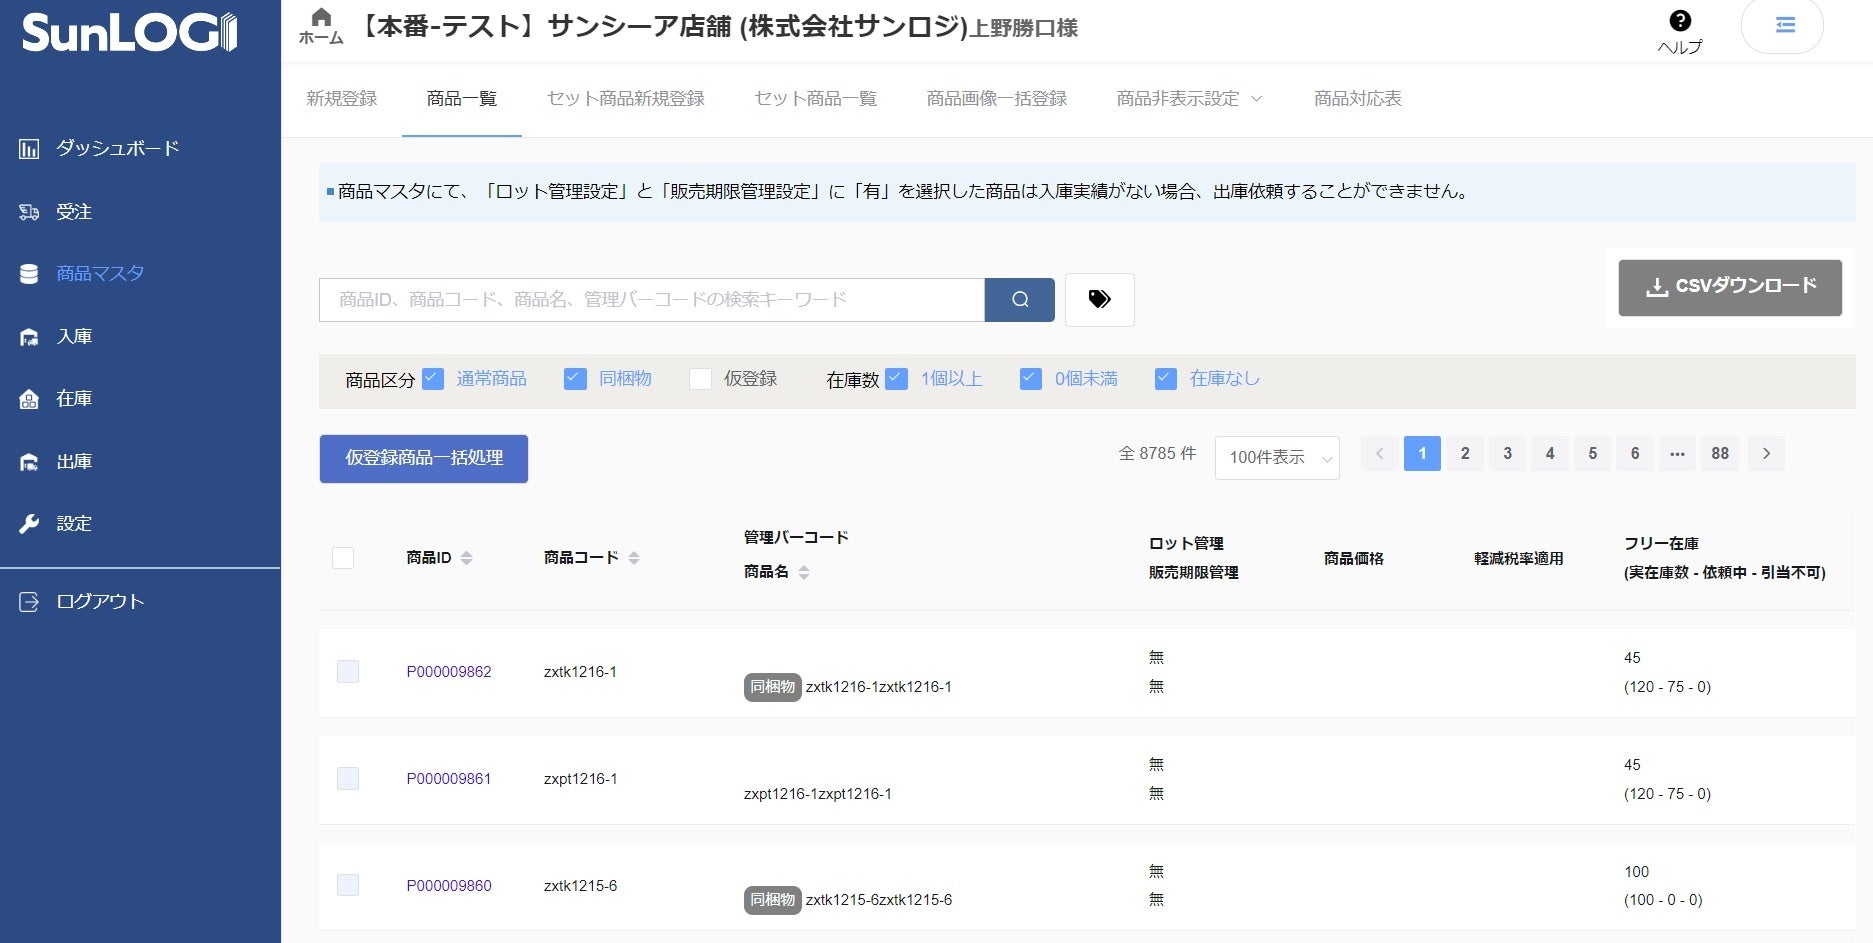Sort by 商品ID column arrows
Viewport: 1873px width, 943px height.
[x=466, y=558]
